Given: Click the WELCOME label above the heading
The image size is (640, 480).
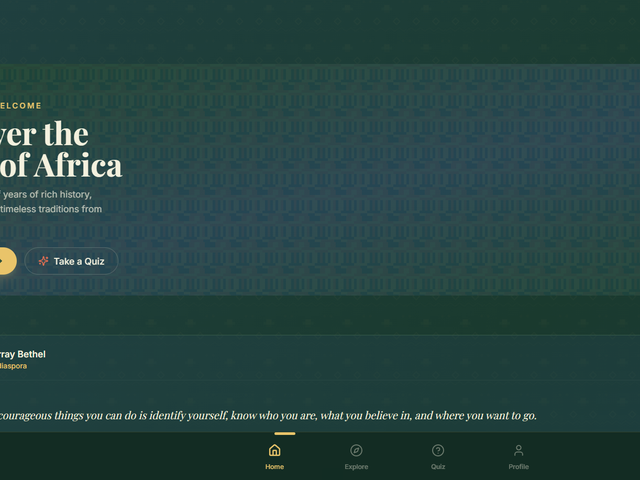Looking at the screenshot, I should tap(20, 106).
